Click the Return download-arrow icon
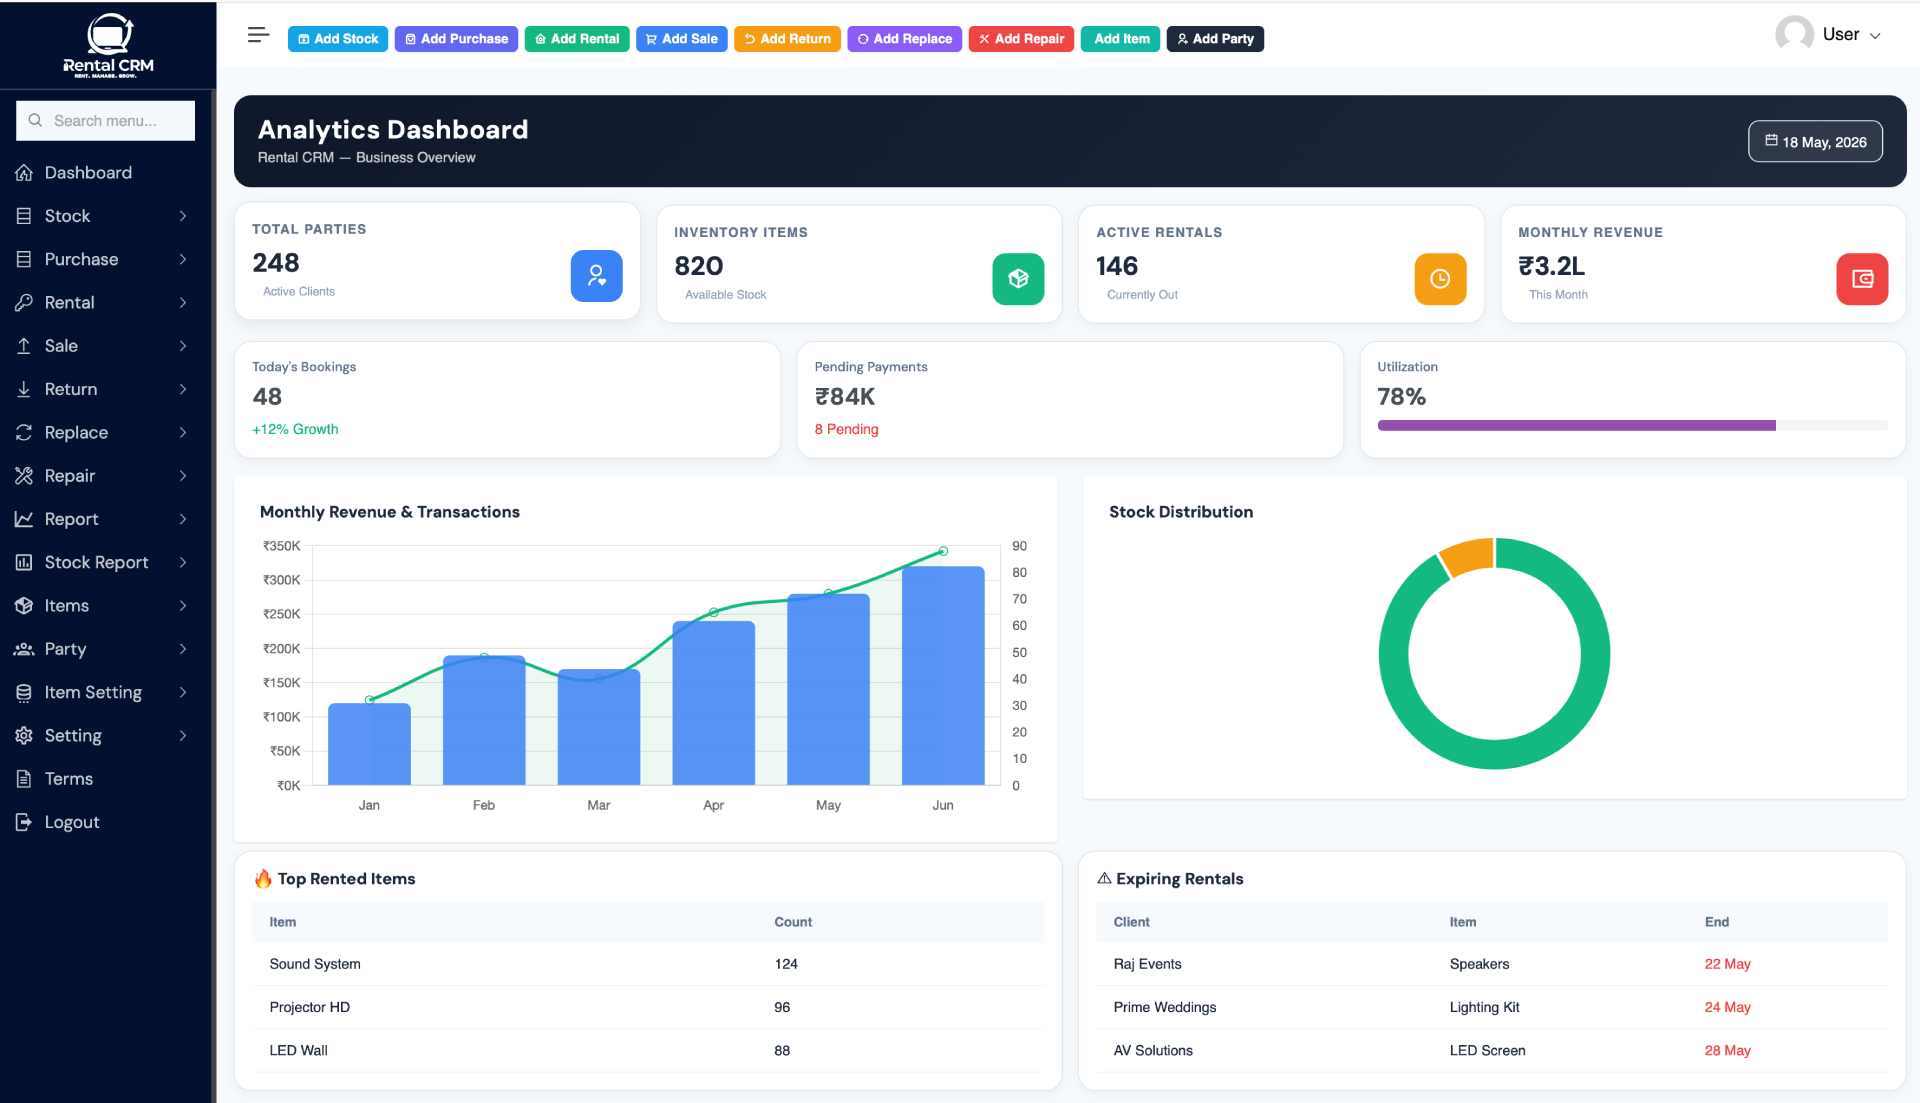Viewport: 1920px width, 1103px height. (x=24, y=389)
